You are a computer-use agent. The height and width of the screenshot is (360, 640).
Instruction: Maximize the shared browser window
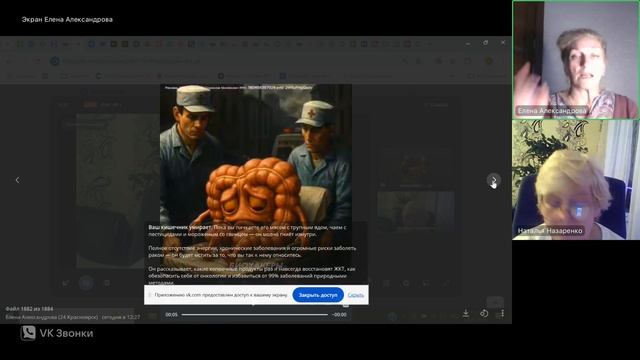coord(485,42)
